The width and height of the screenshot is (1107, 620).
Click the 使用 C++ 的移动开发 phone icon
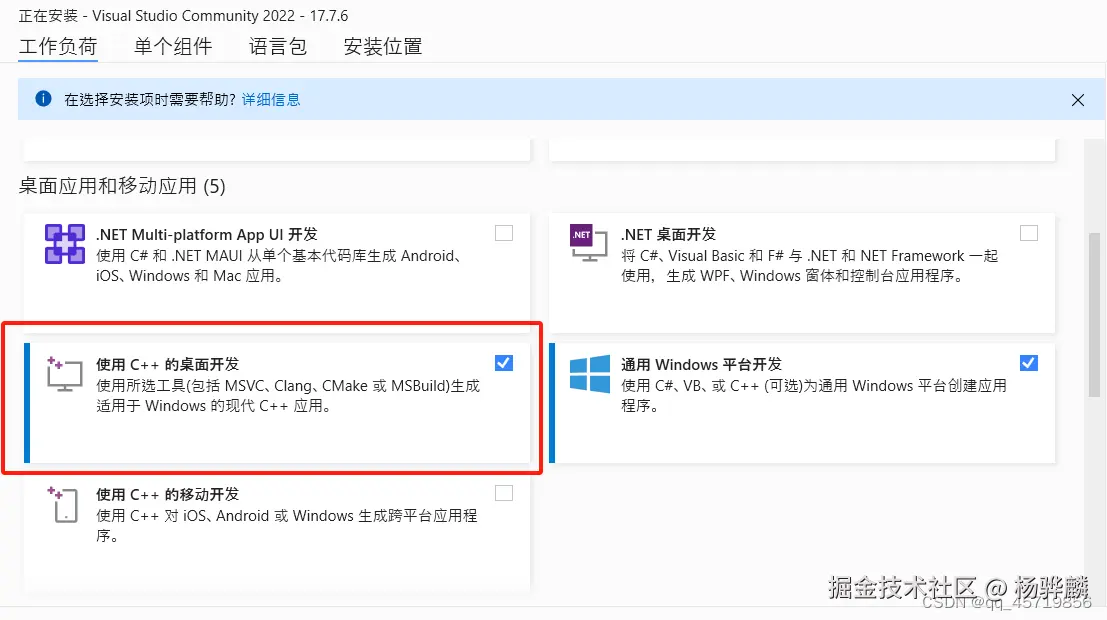tap(64, 504)
